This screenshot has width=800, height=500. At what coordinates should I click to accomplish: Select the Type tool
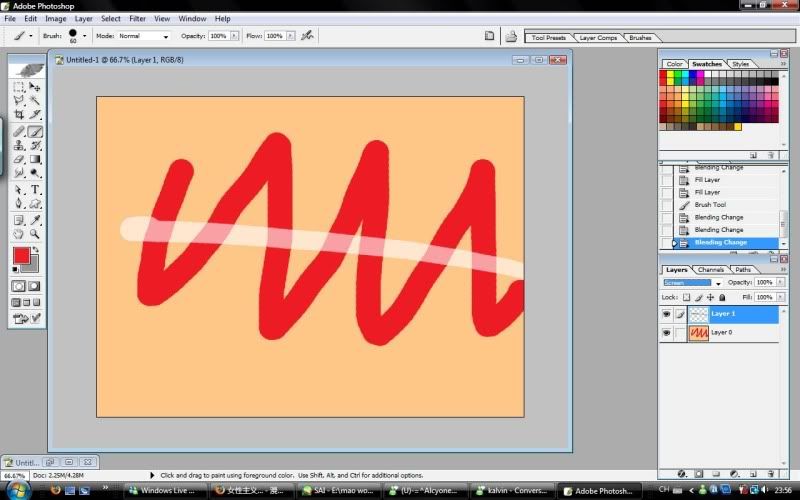click(36, 189)
